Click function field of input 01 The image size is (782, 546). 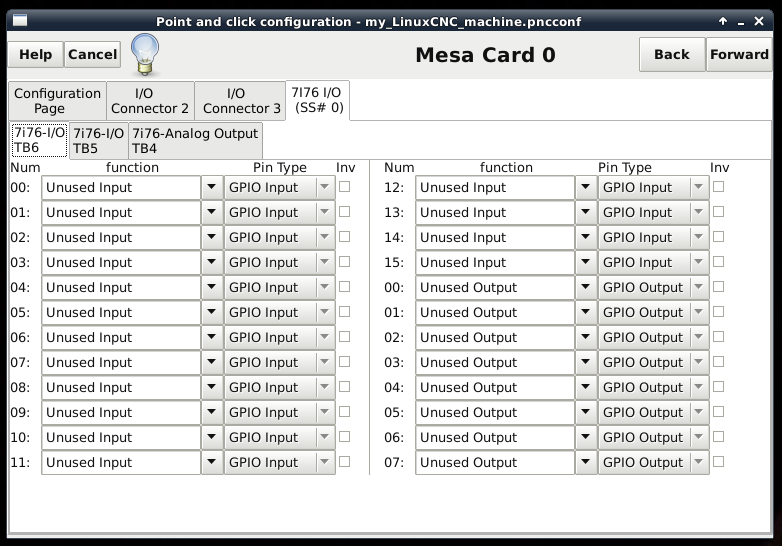(x=121, y=212)
